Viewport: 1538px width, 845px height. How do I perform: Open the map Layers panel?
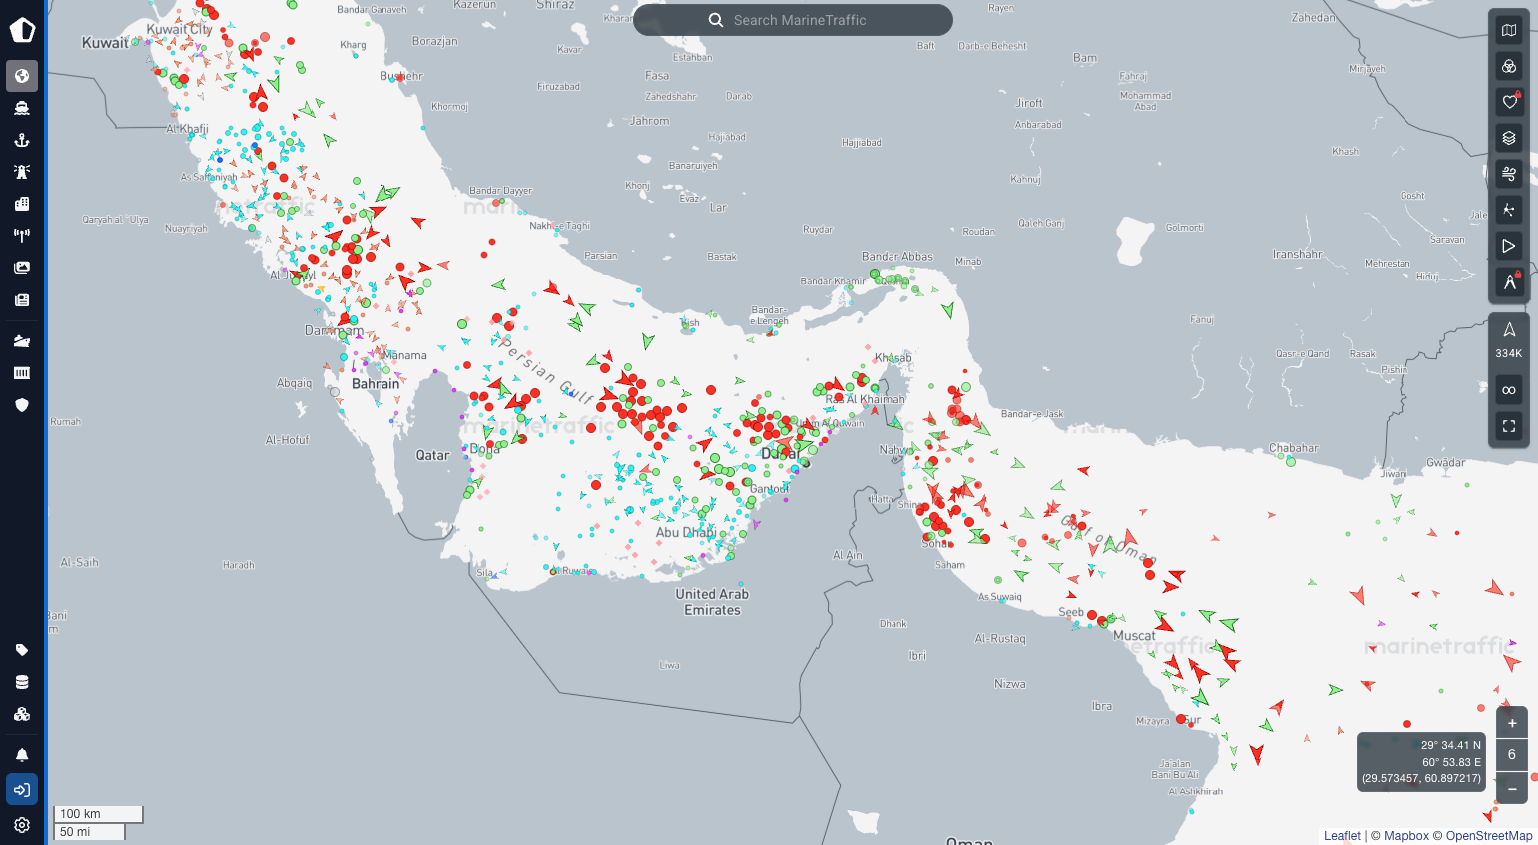1509,138
